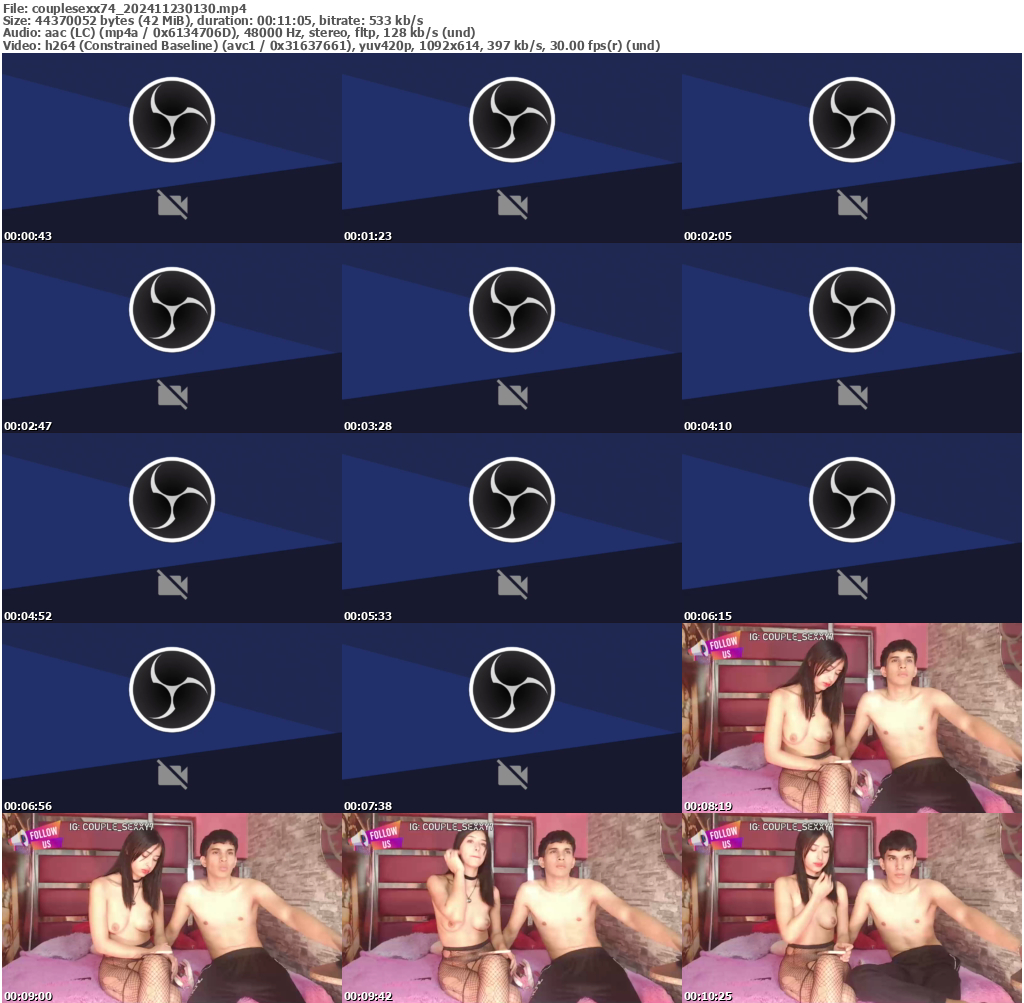Click the FOLLOW US badge at 00:08:19
Viewport: 1024px width, 1003px height.
(x=722, y=648)
